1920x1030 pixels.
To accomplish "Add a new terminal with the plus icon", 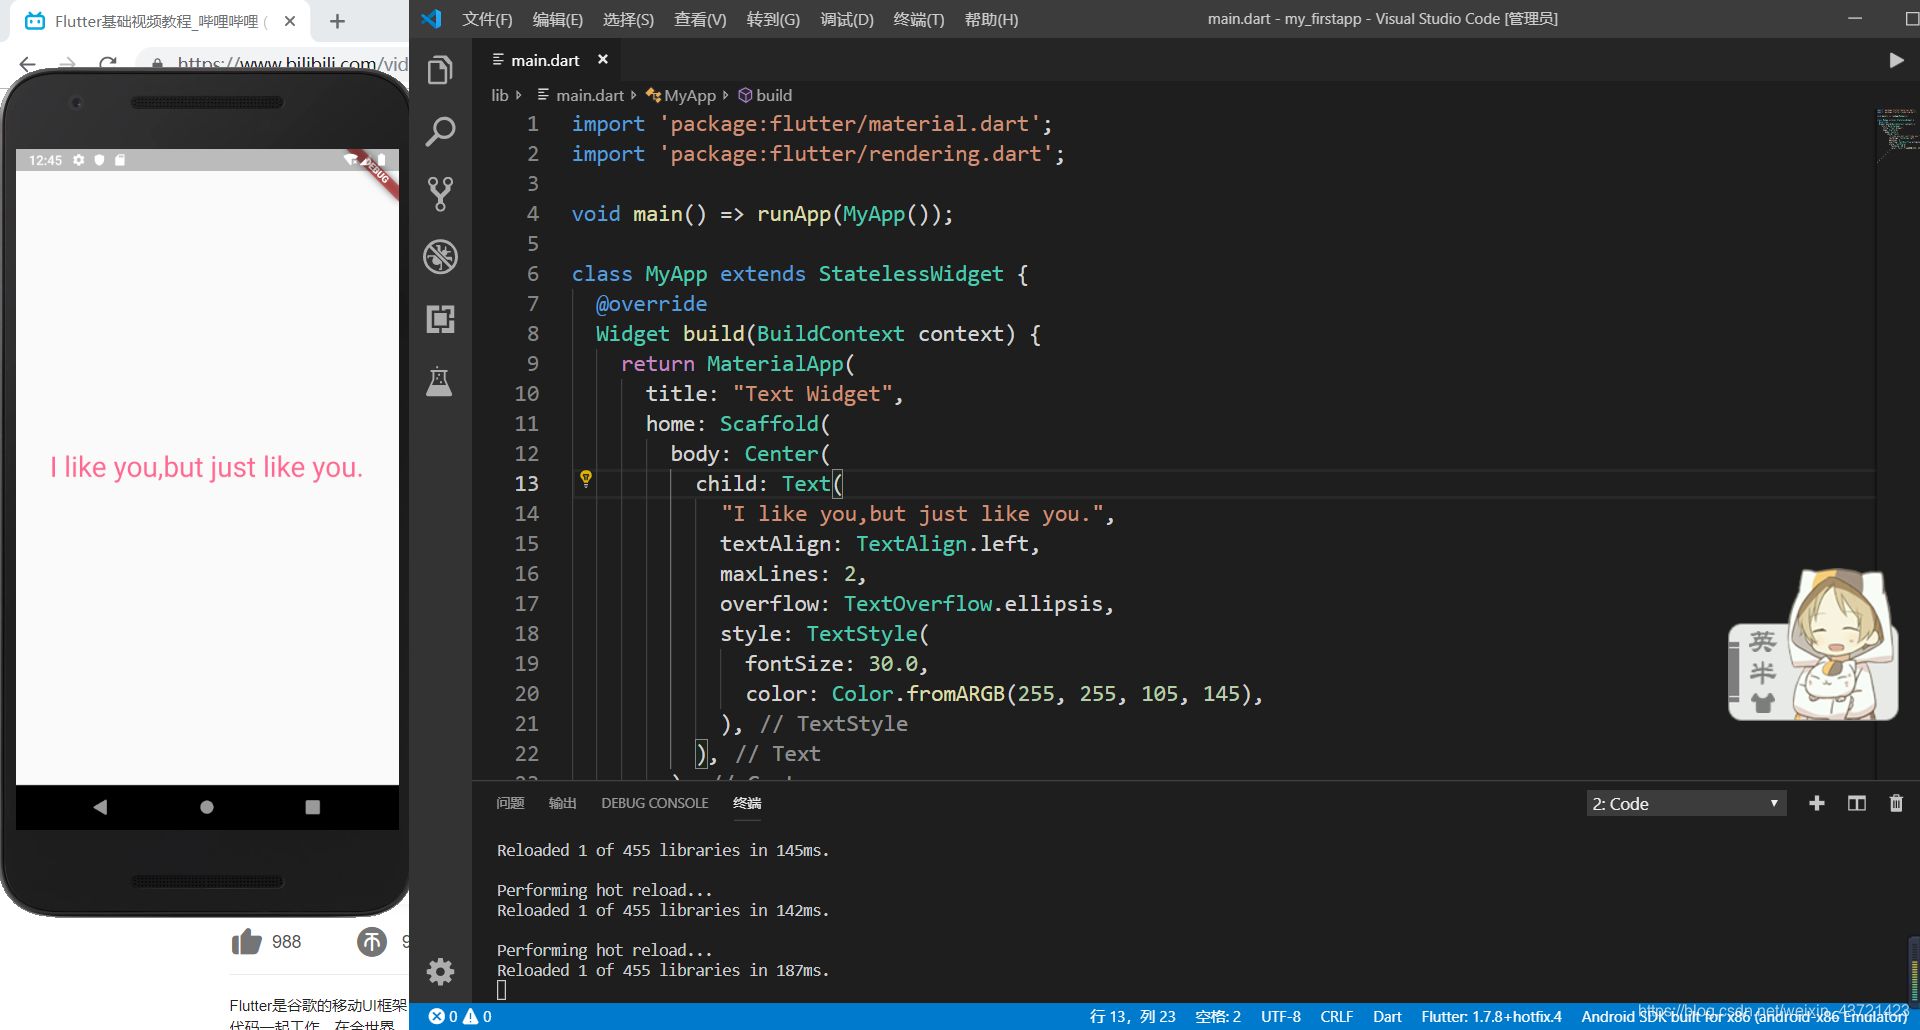I will [1817, 803].
